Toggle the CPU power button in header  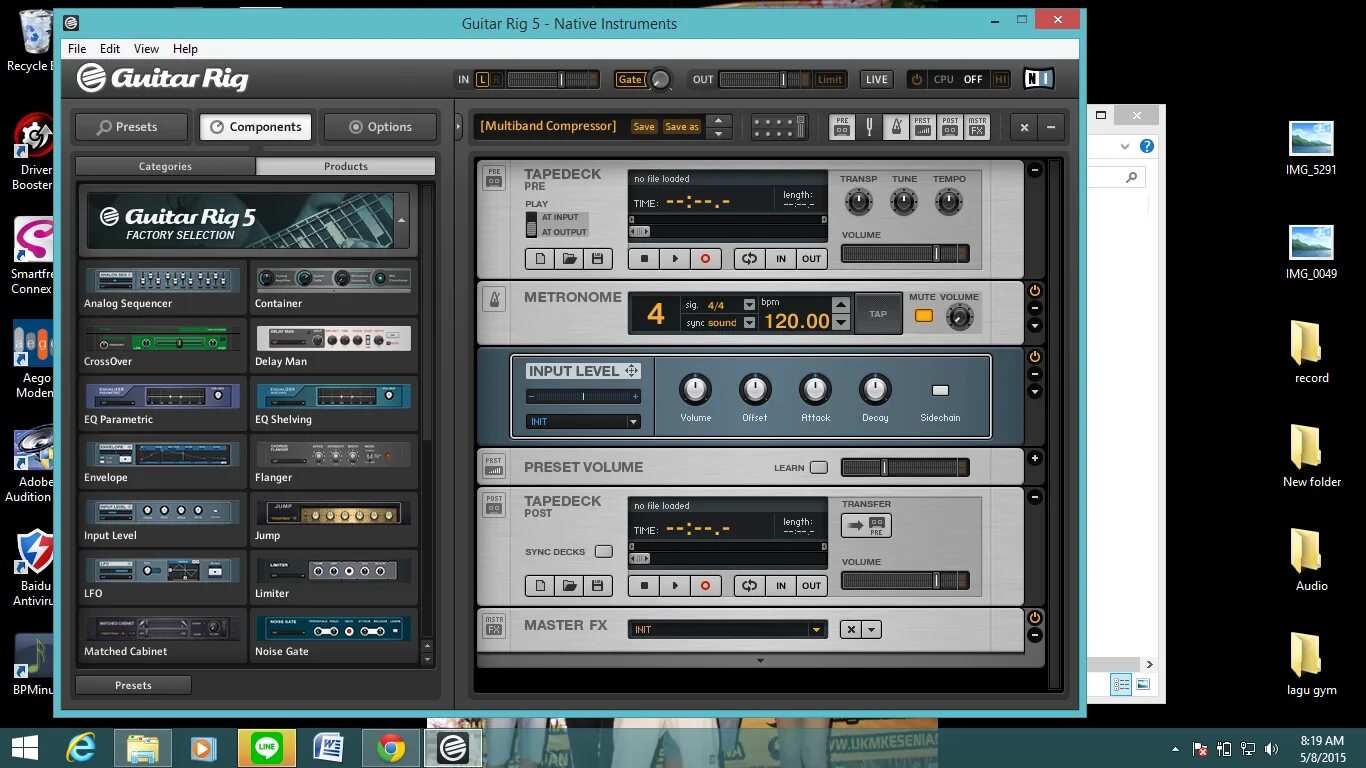[916, 79]
